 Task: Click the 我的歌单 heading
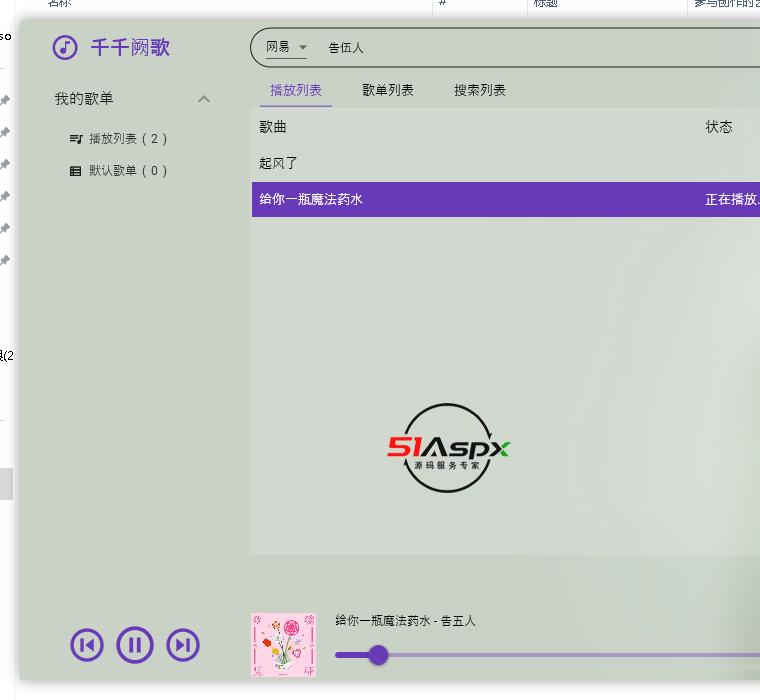point(84,99)
